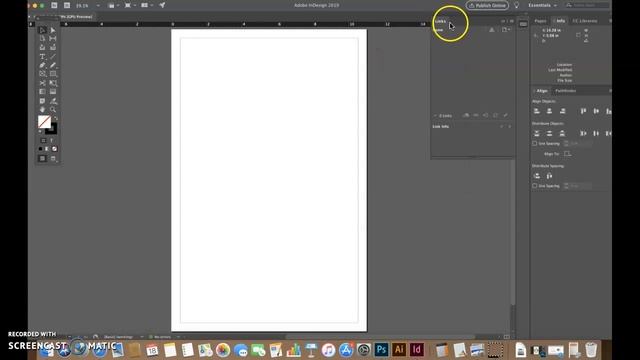
Task: Switch to Normal view mode button
Action: pos(42,158)
